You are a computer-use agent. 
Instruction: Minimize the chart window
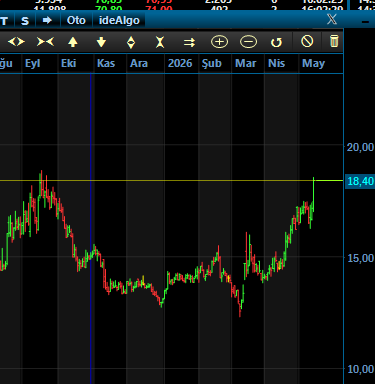365,22
